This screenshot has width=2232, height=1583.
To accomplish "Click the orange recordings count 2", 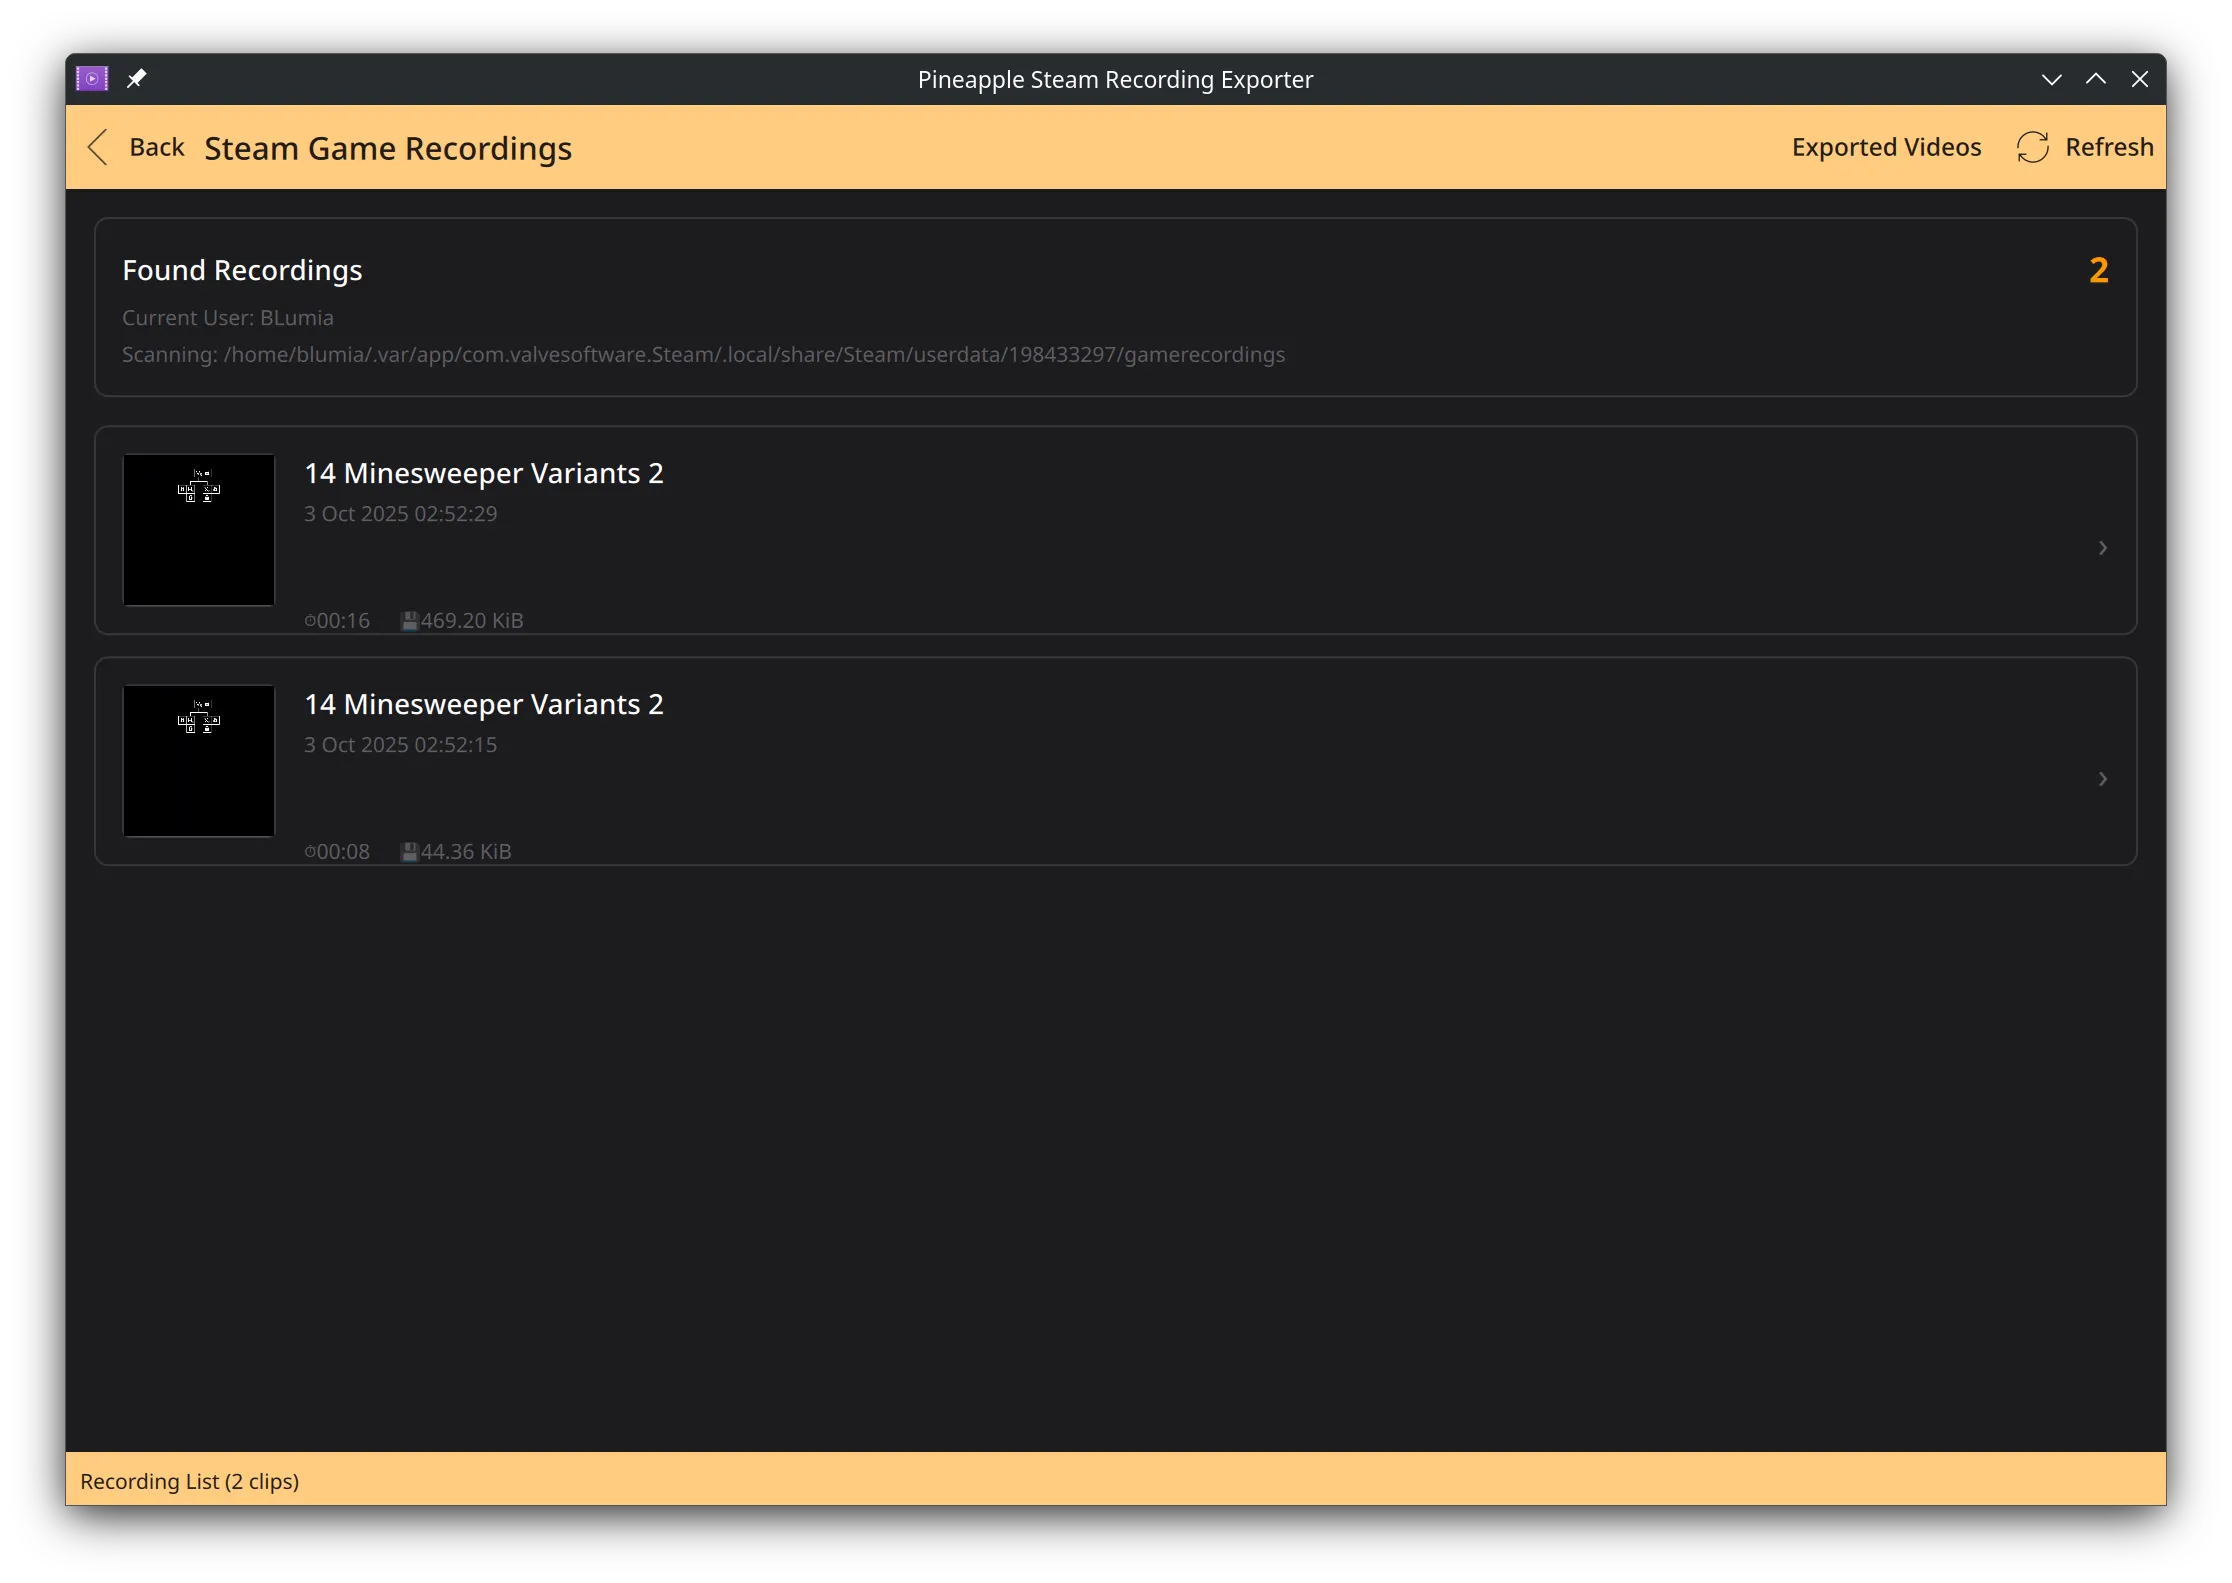I will [2098, 270].
